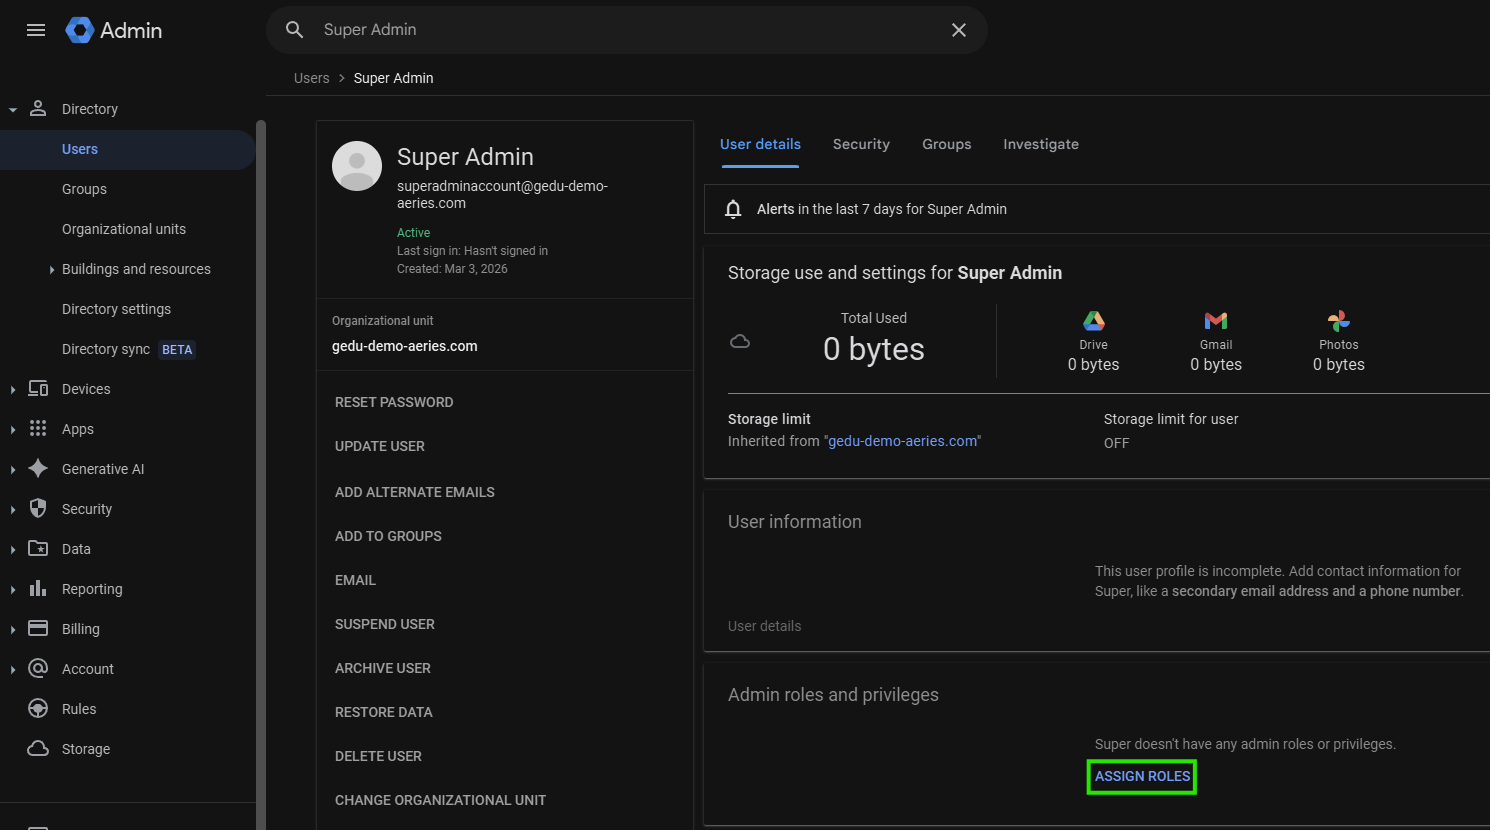
Task: Click the Google Admin logo
Action: (114, 30)
